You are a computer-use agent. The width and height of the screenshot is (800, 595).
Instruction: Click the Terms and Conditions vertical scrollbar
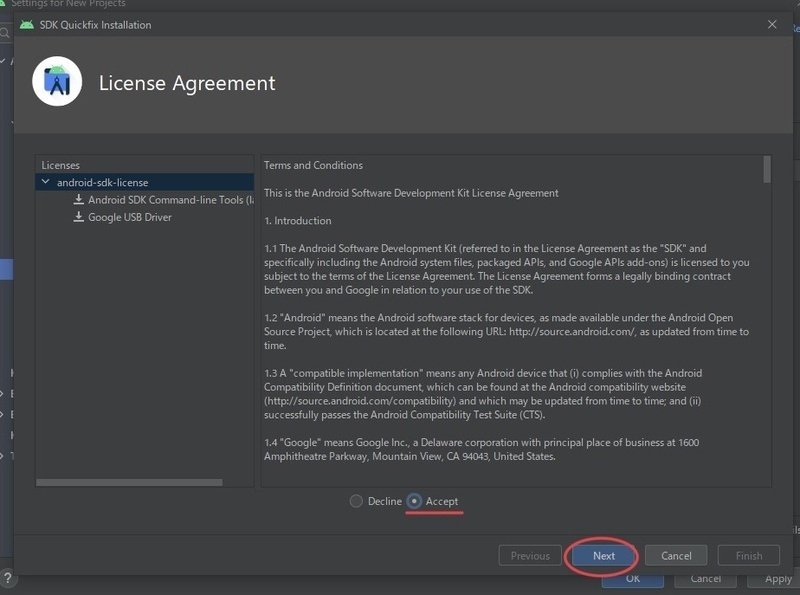click(767, 169)
